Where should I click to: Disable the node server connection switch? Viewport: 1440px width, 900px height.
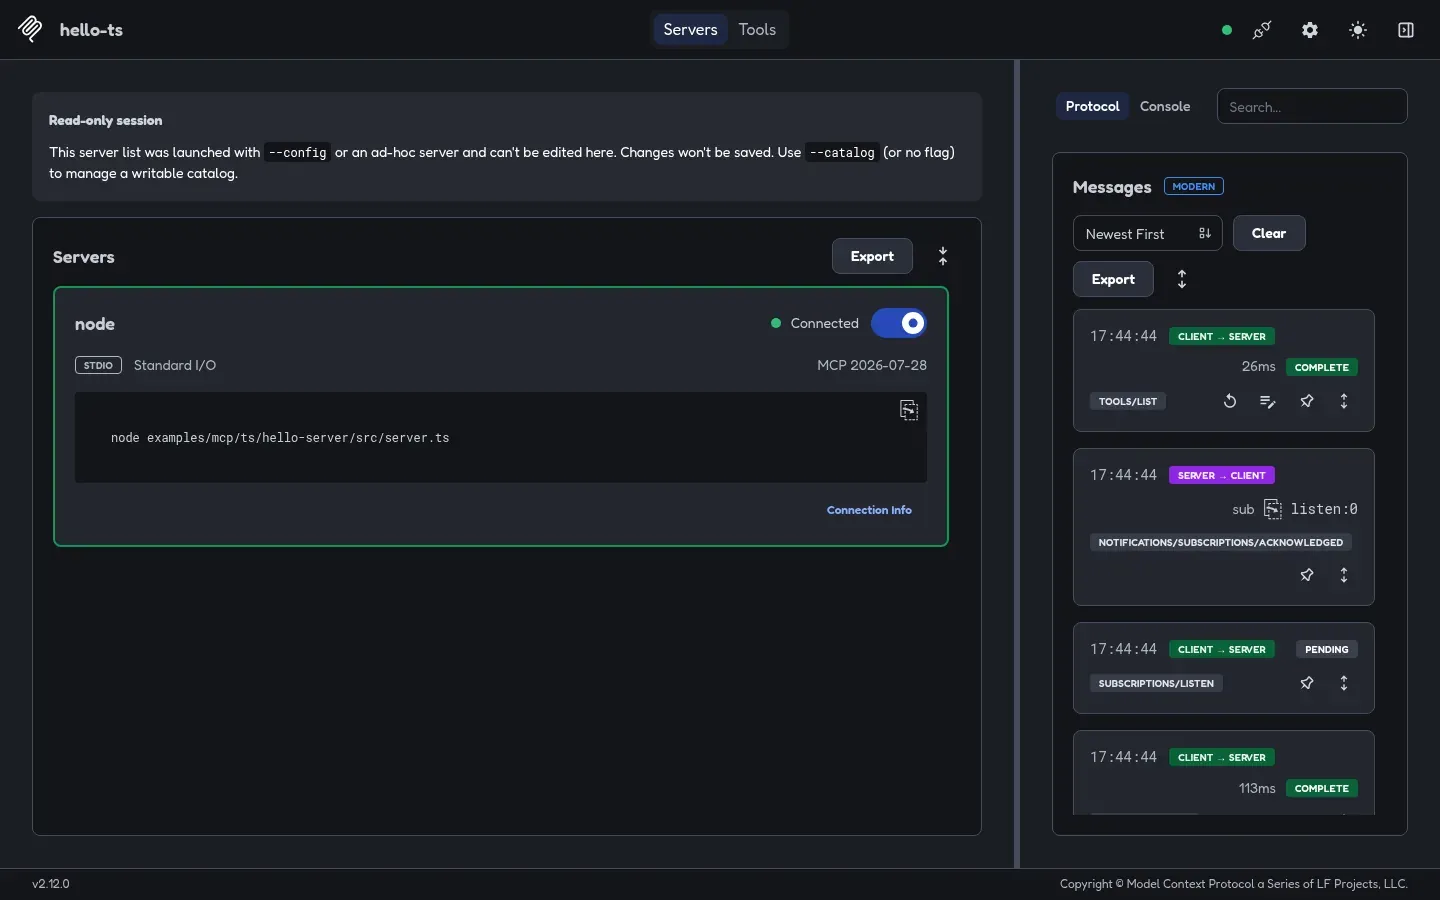899,323
